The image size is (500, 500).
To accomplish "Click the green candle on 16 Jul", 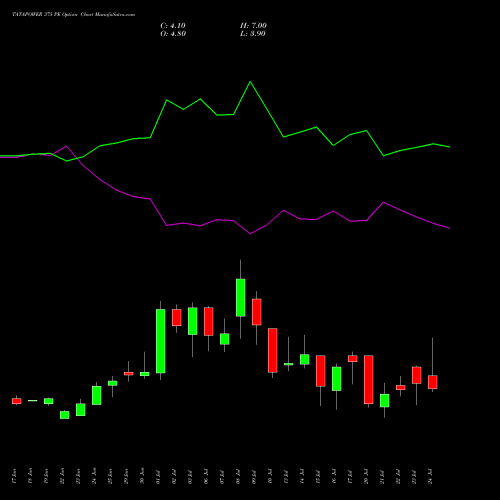I will [337, 379].
